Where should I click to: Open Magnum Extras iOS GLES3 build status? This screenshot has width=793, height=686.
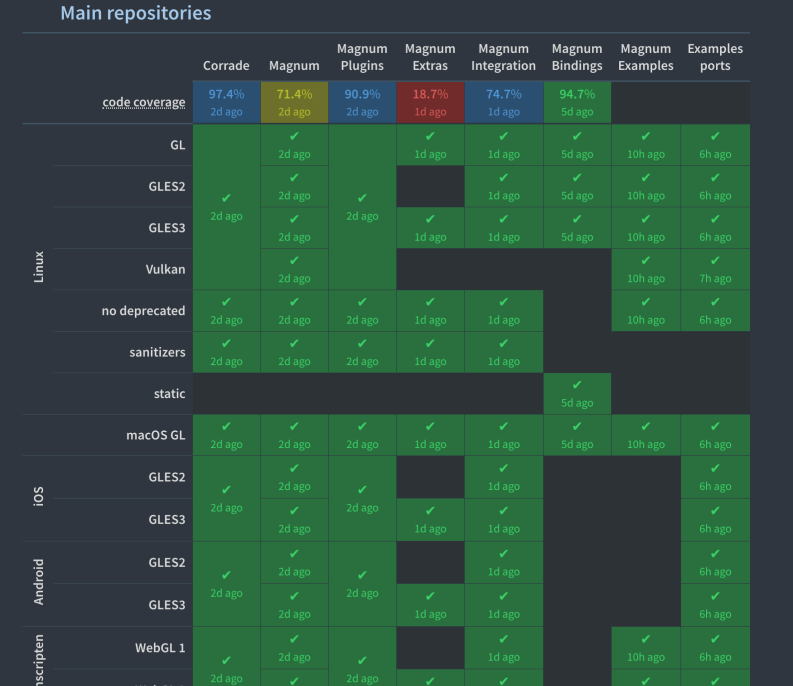pos(430,520)
